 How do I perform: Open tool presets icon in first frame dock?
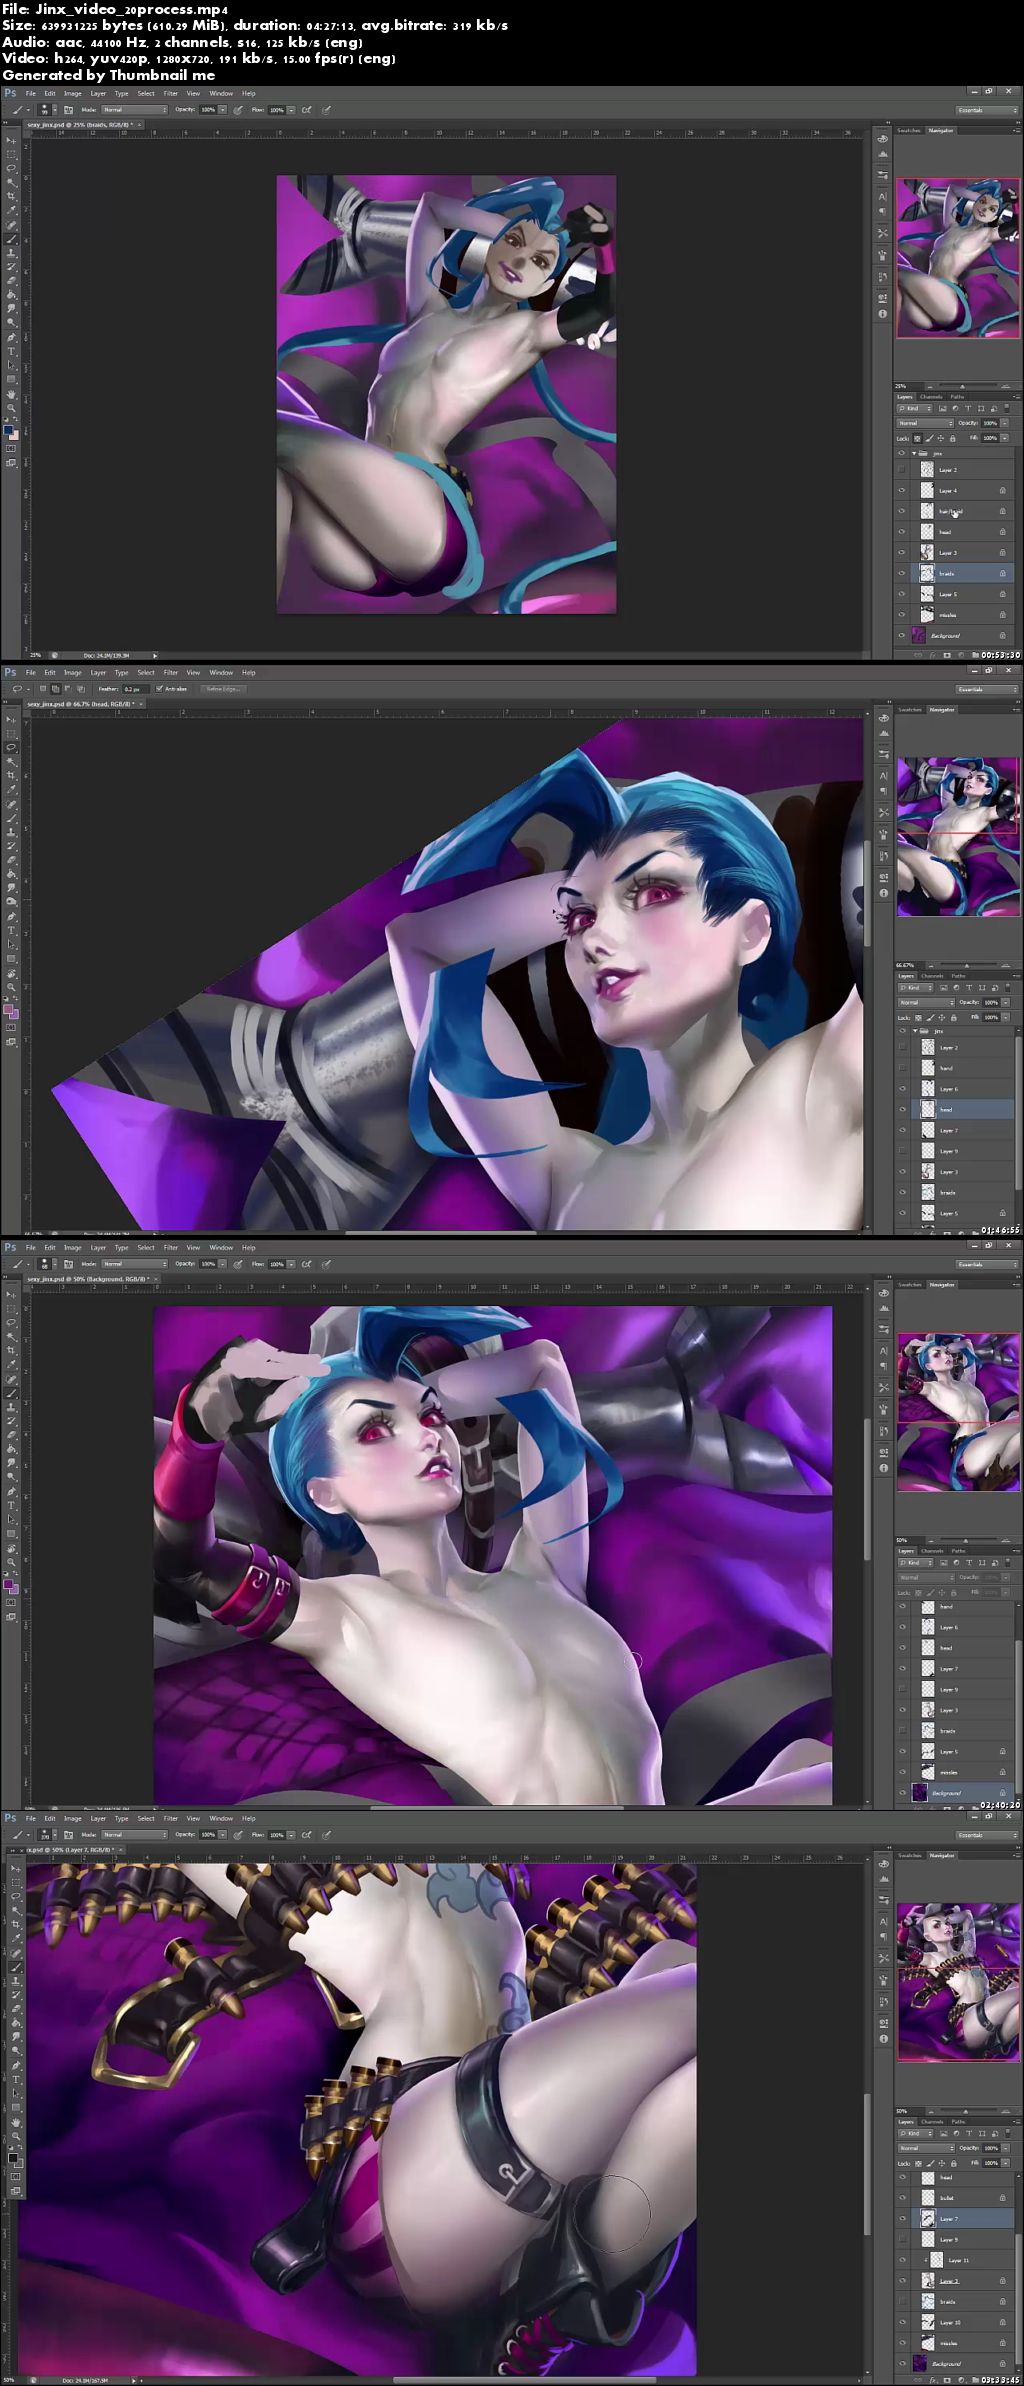tap(883, 233)
